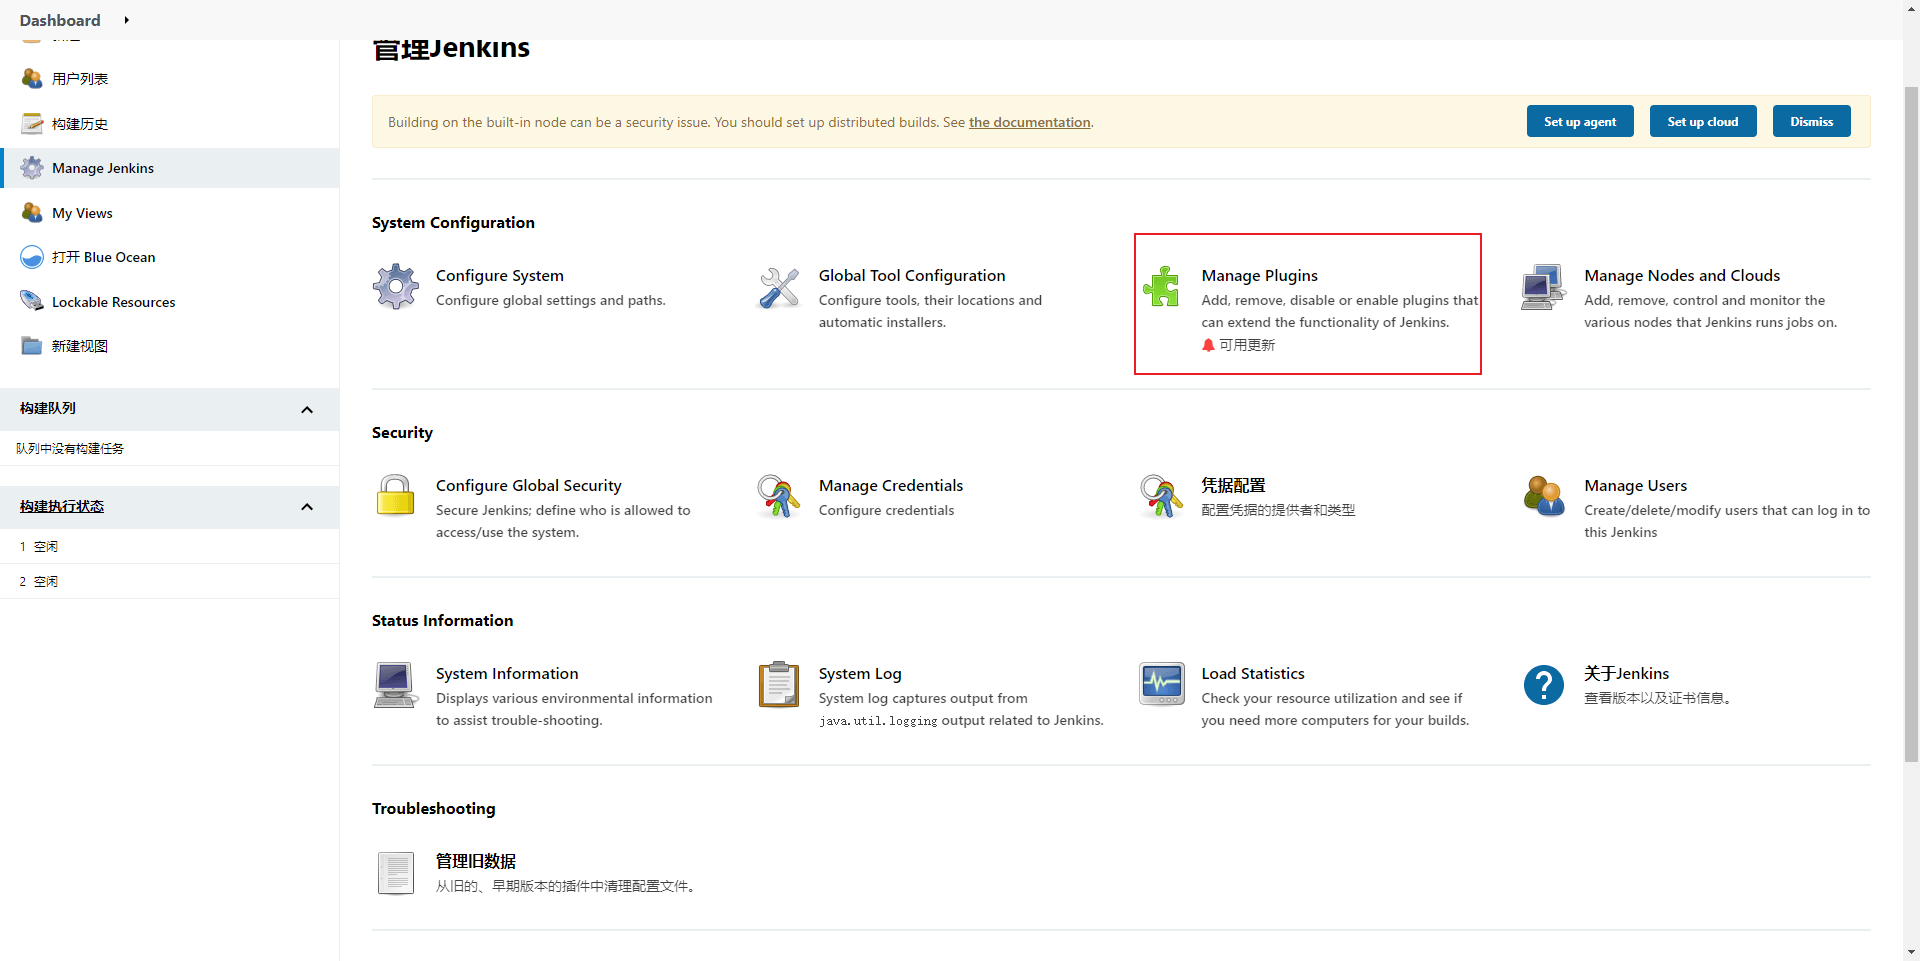Click the Manage Credentials keys icon
The height and width of the screenshot is (961, 1920).
click(779, 496)
